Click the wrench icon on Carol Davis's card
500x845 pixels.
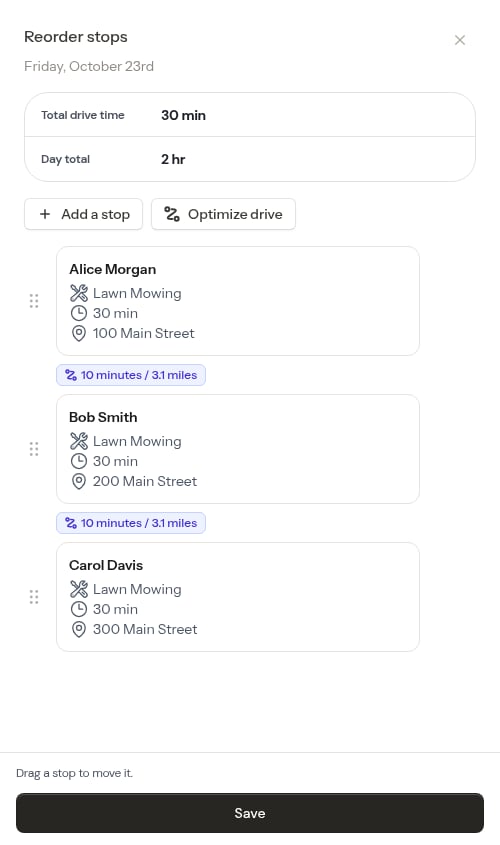pos(79,589)
